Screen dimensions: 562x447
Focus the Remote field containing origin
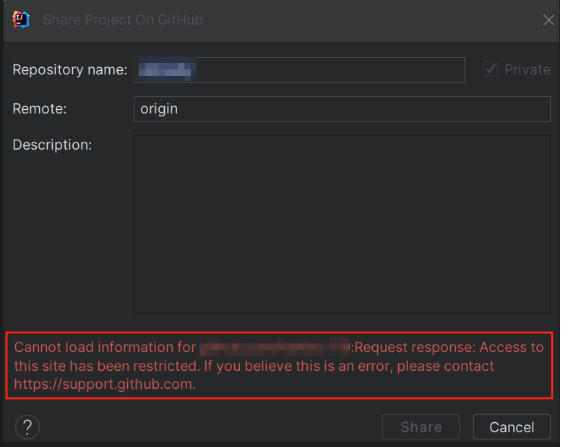click(342, 109)
